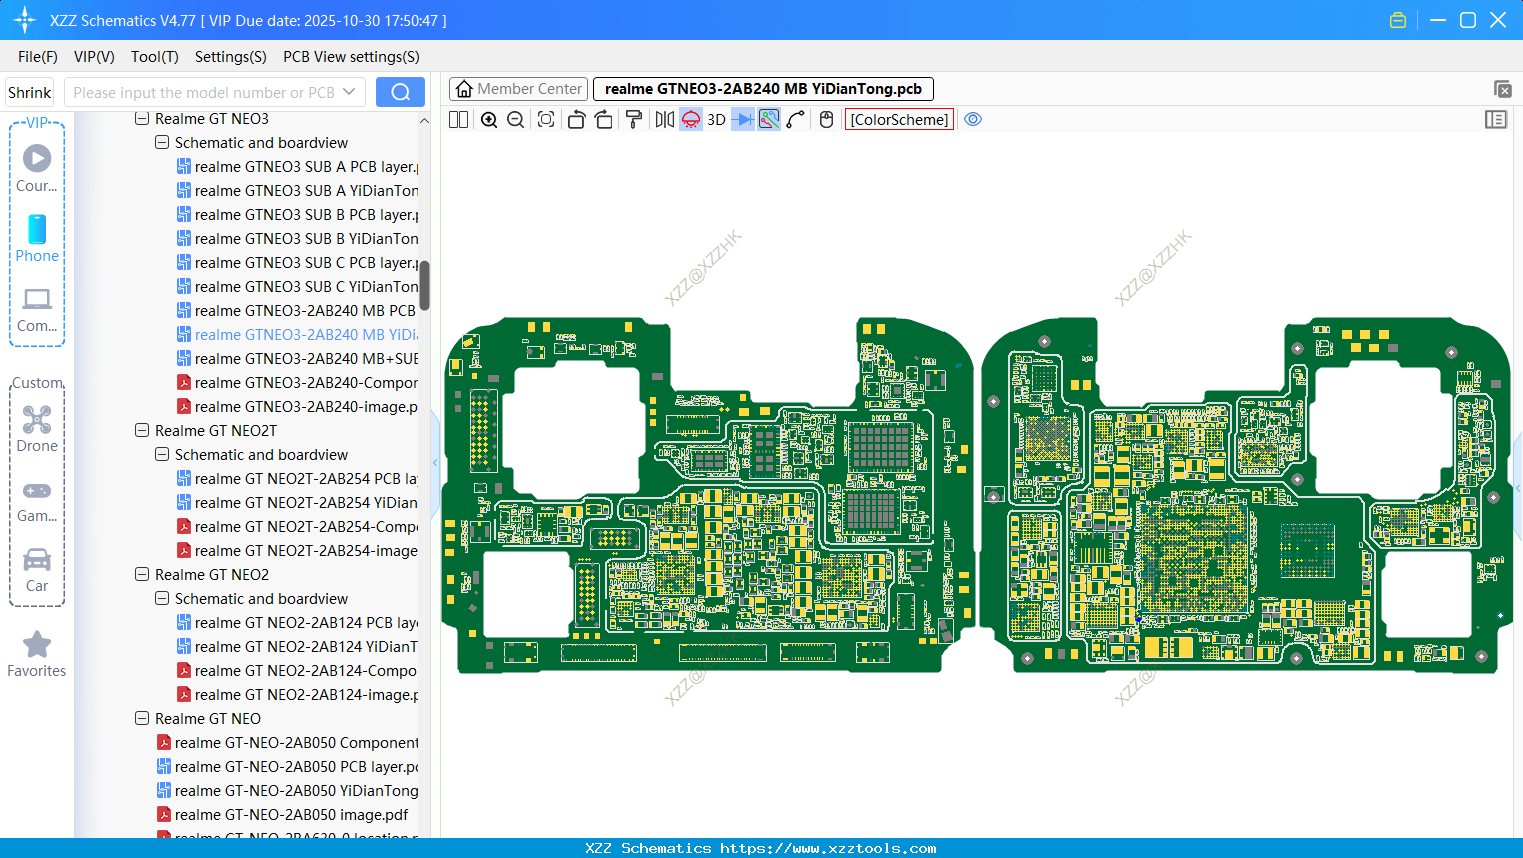This screenshot has height=858, width=1523.
Task: Collapse the Realme GT NEO3 tree node
Action: pos(142,119)
